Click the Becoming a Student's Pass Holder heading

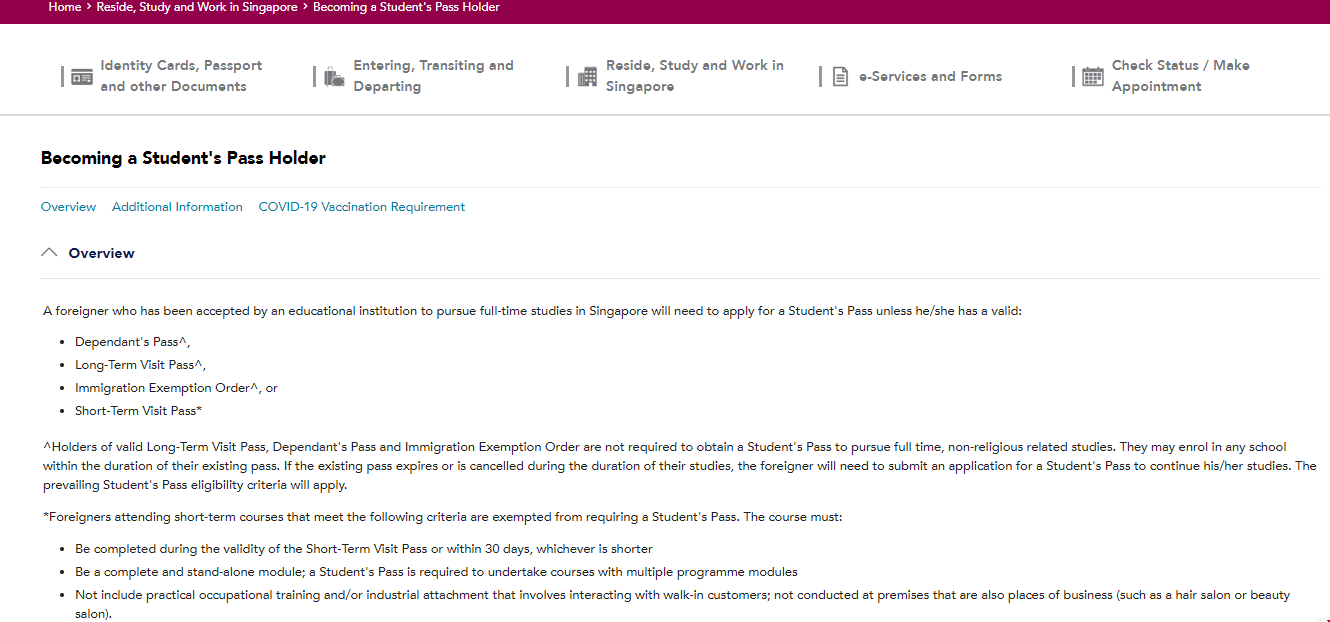[x=183, y=158]
